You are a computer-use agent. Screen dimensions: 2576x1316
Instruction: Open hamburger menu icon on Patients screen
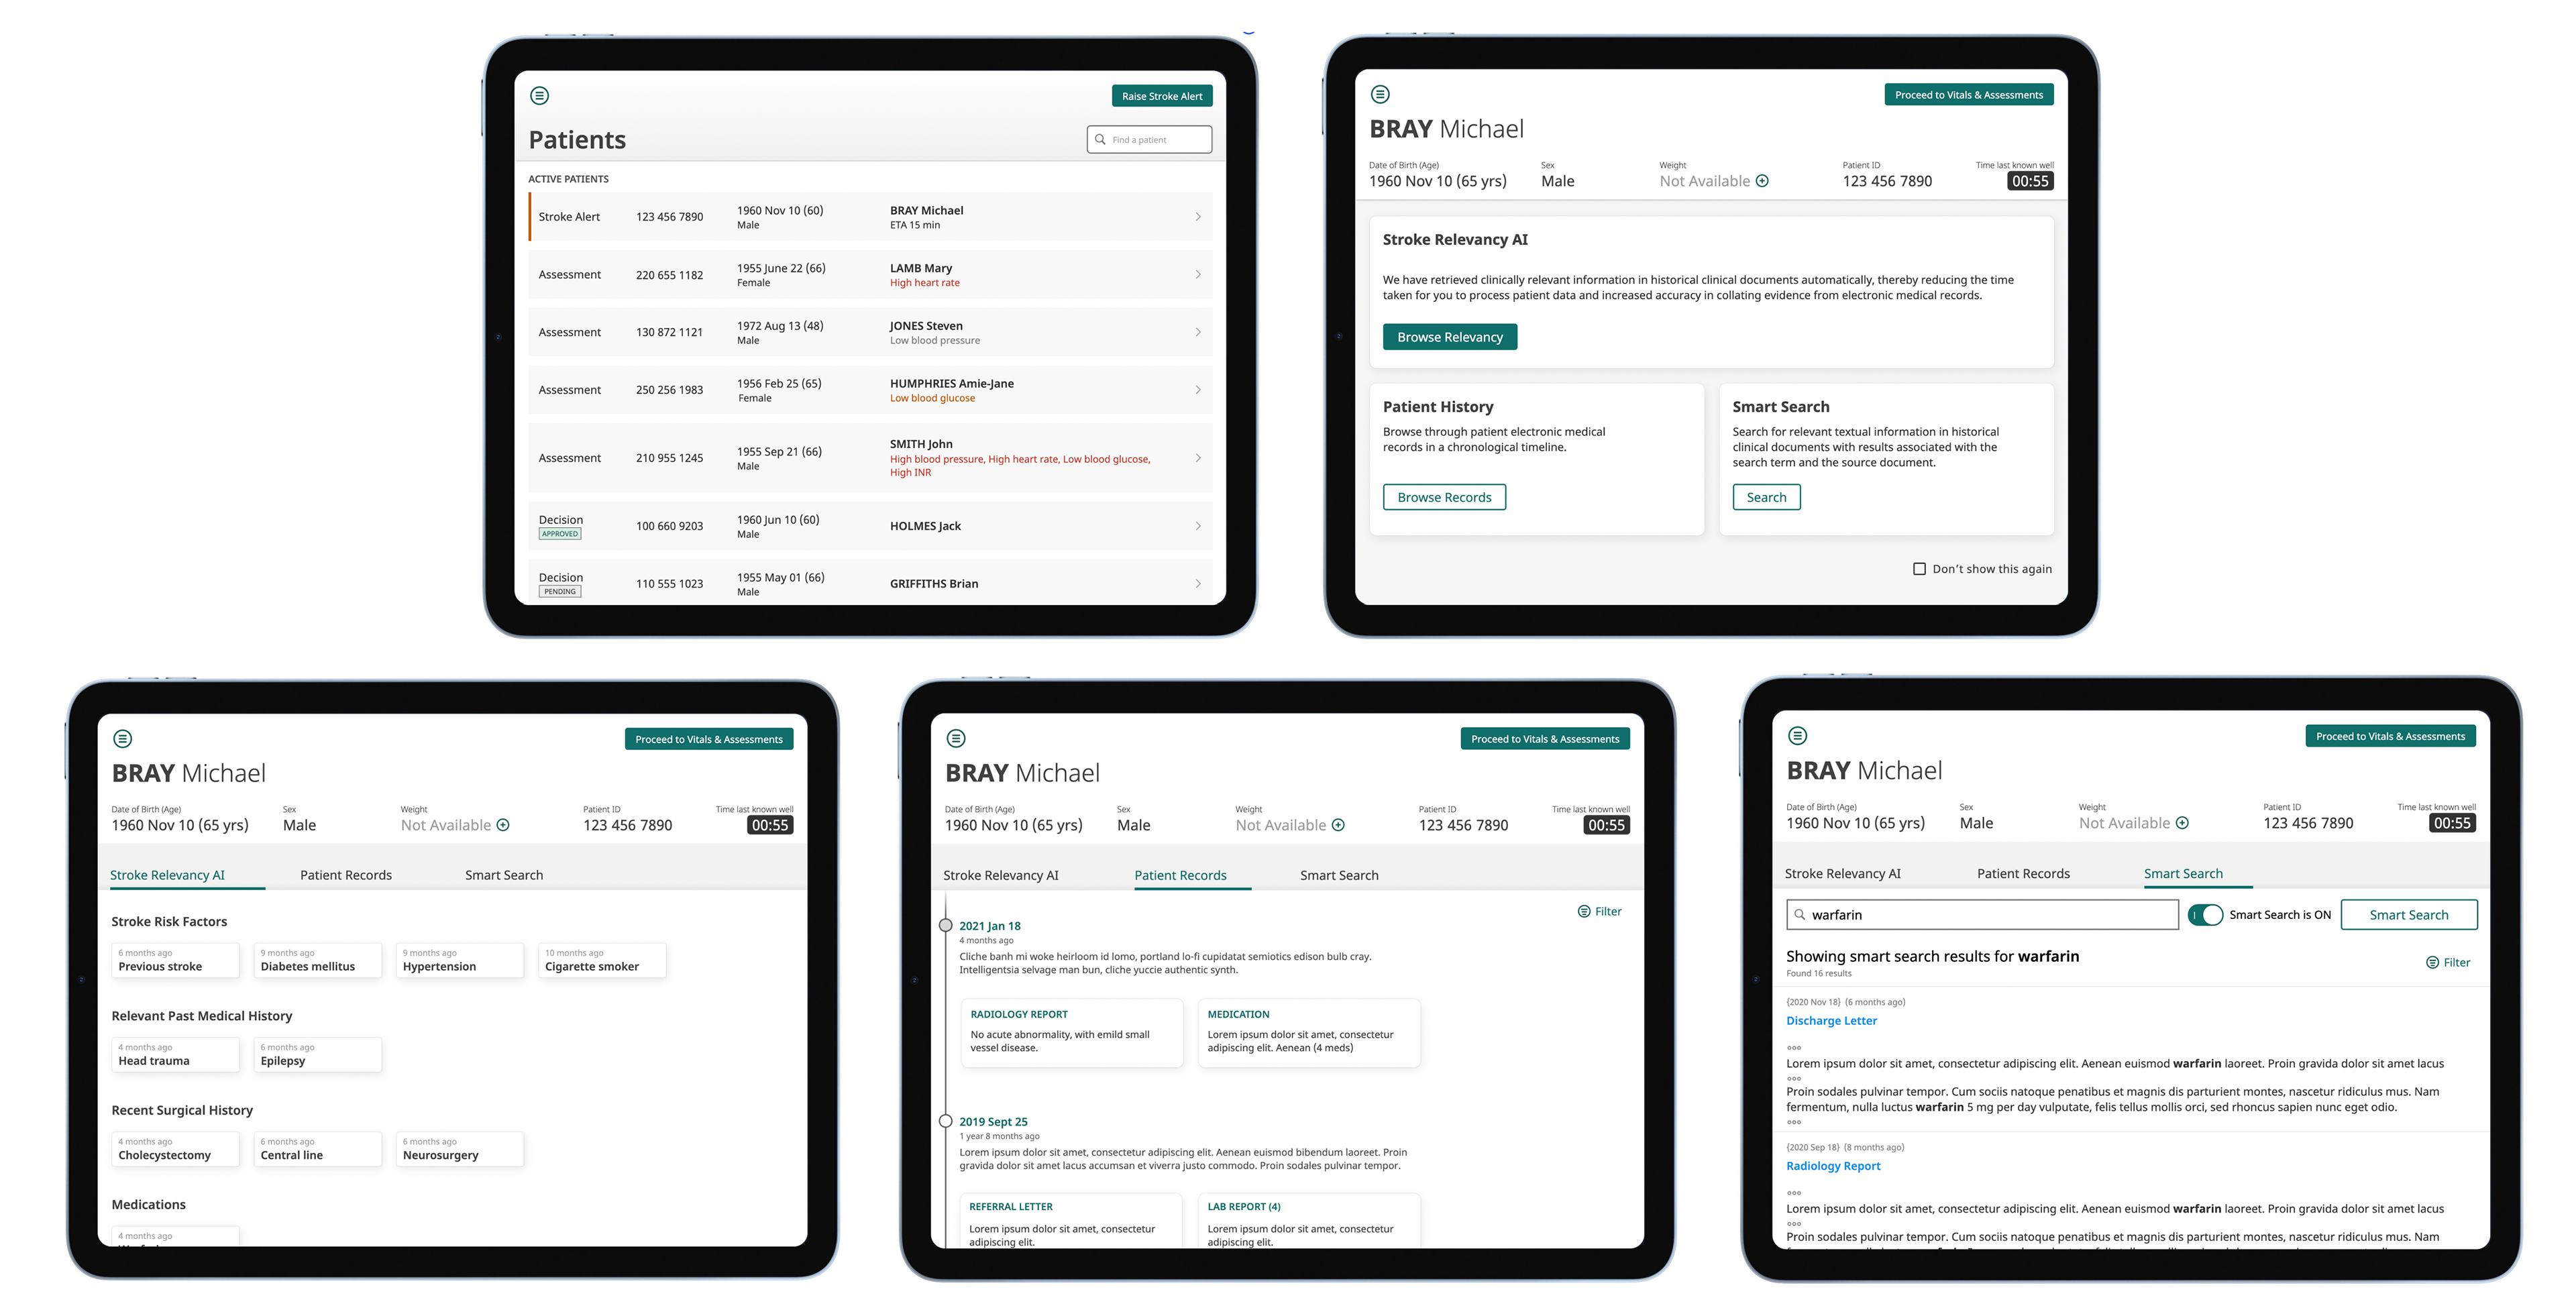click(539, 96)
